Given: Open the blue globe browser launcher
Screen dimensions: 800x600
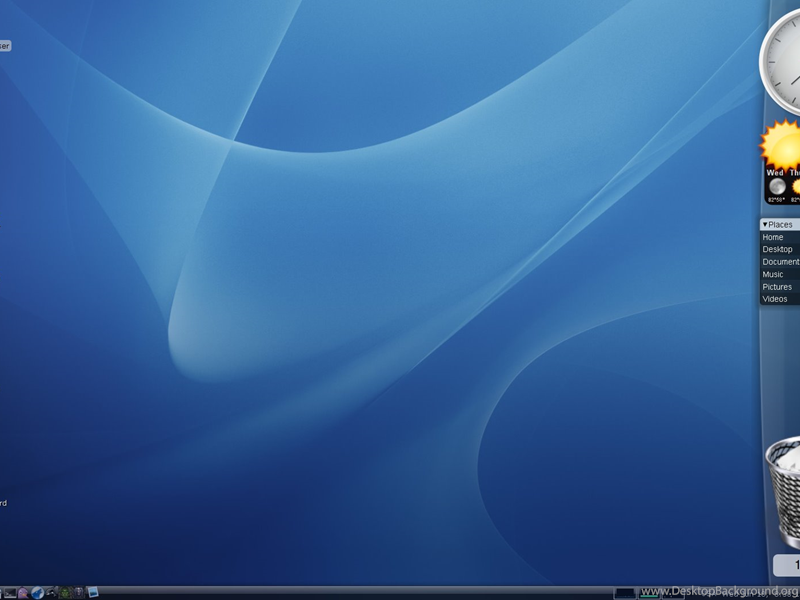Looking at the screenshot, I should point(37,593).
